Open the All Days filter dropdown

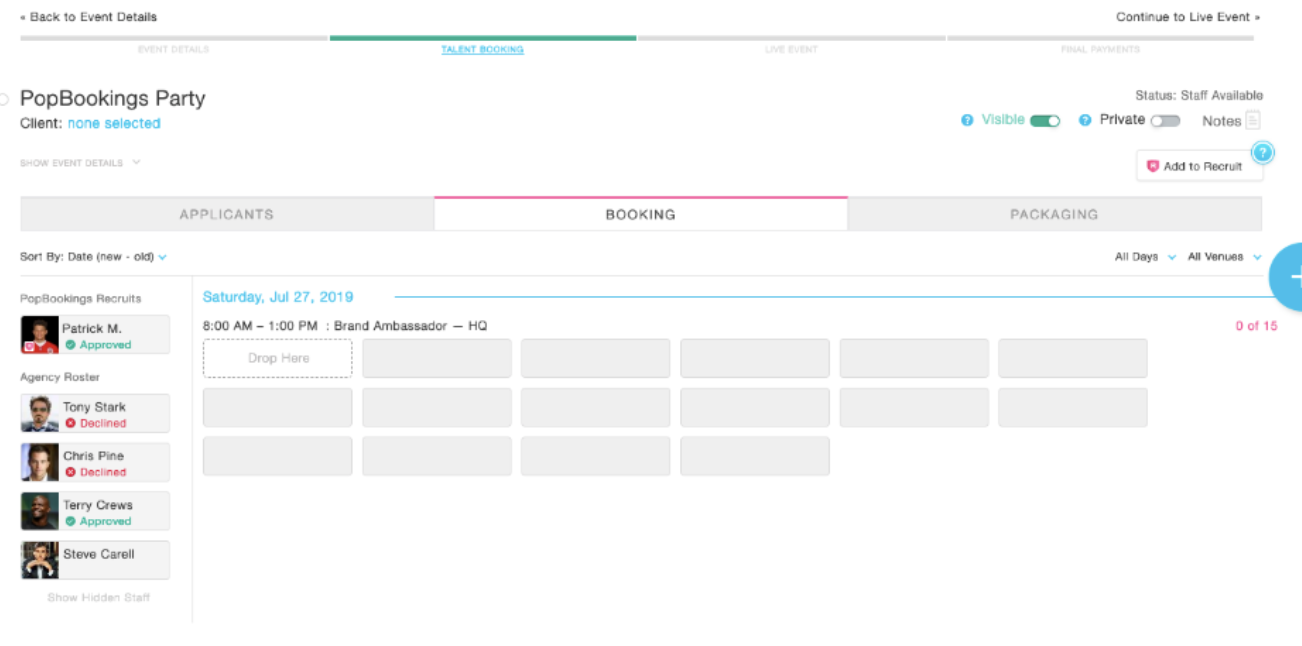pos(1145,257)
